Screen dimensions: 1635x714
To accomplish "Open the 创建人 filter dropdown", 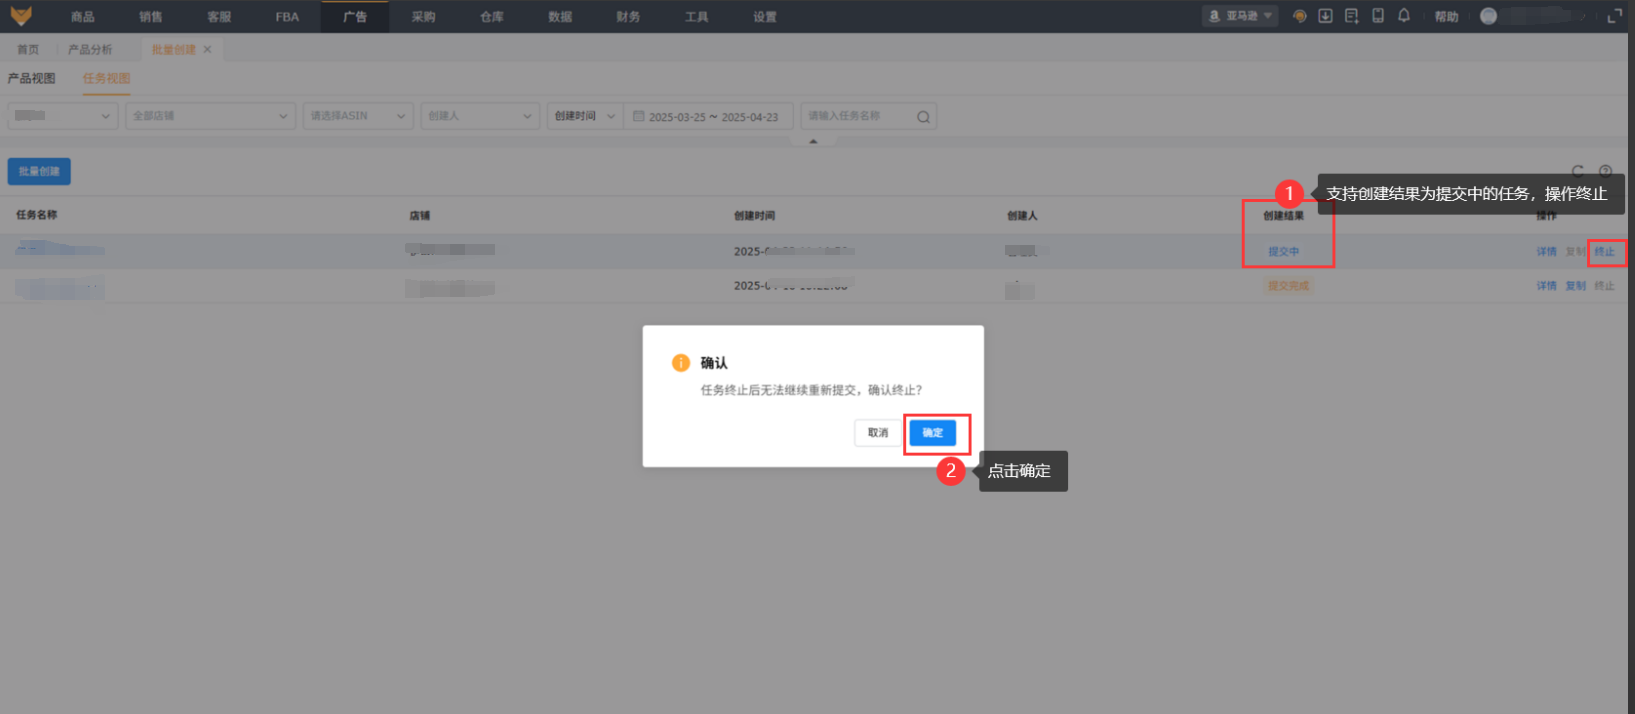I will (480, 116).
